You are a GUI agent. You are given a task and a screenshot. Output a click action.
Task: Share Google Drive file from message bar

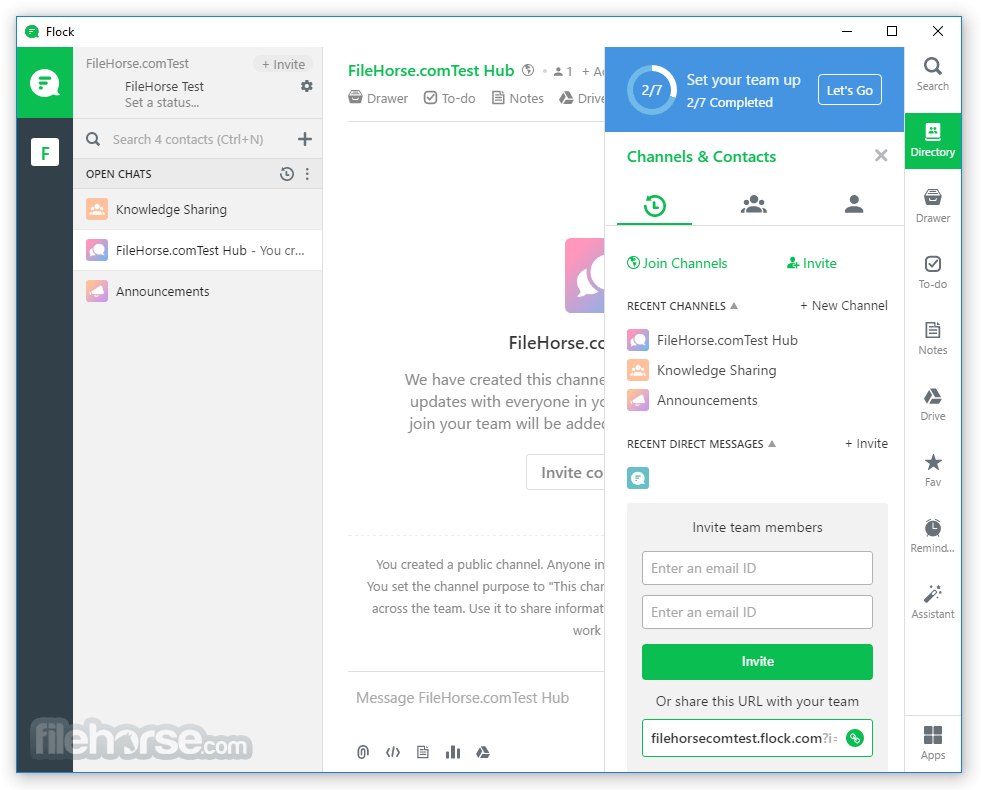[x=483, y=752]
